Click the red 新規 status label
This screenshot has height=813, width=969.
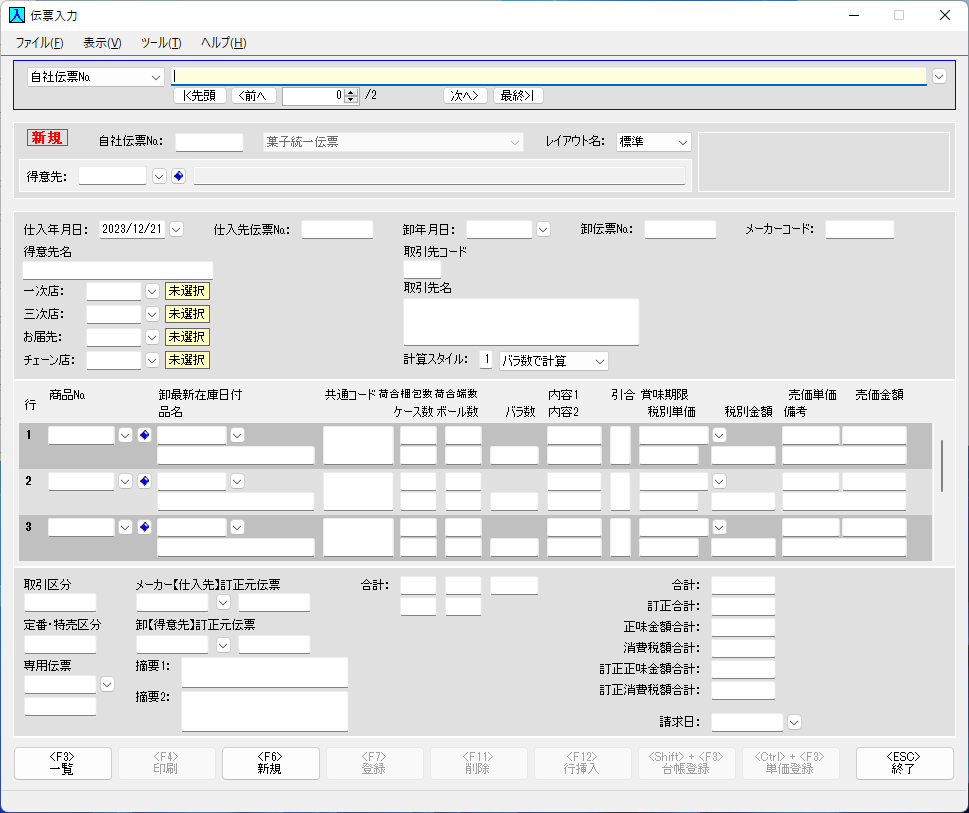47,138
